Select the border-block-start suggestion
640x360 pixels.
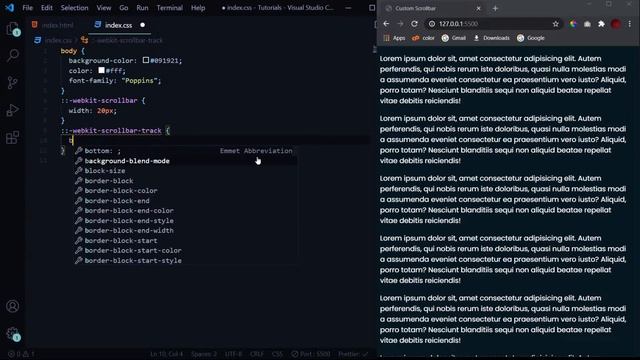(186, 241)
